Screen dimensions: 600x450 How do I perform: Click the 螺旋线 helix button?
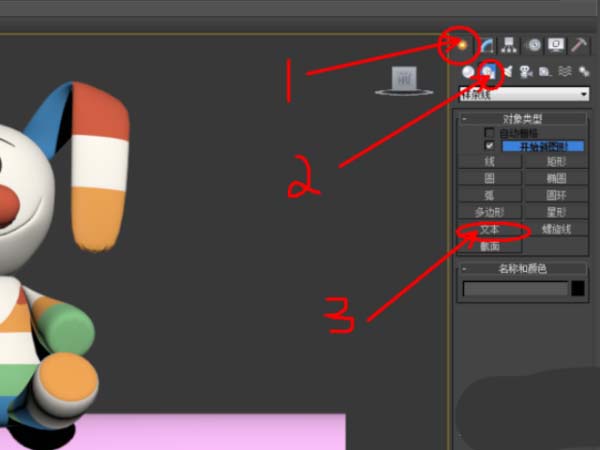click(556, 230)
